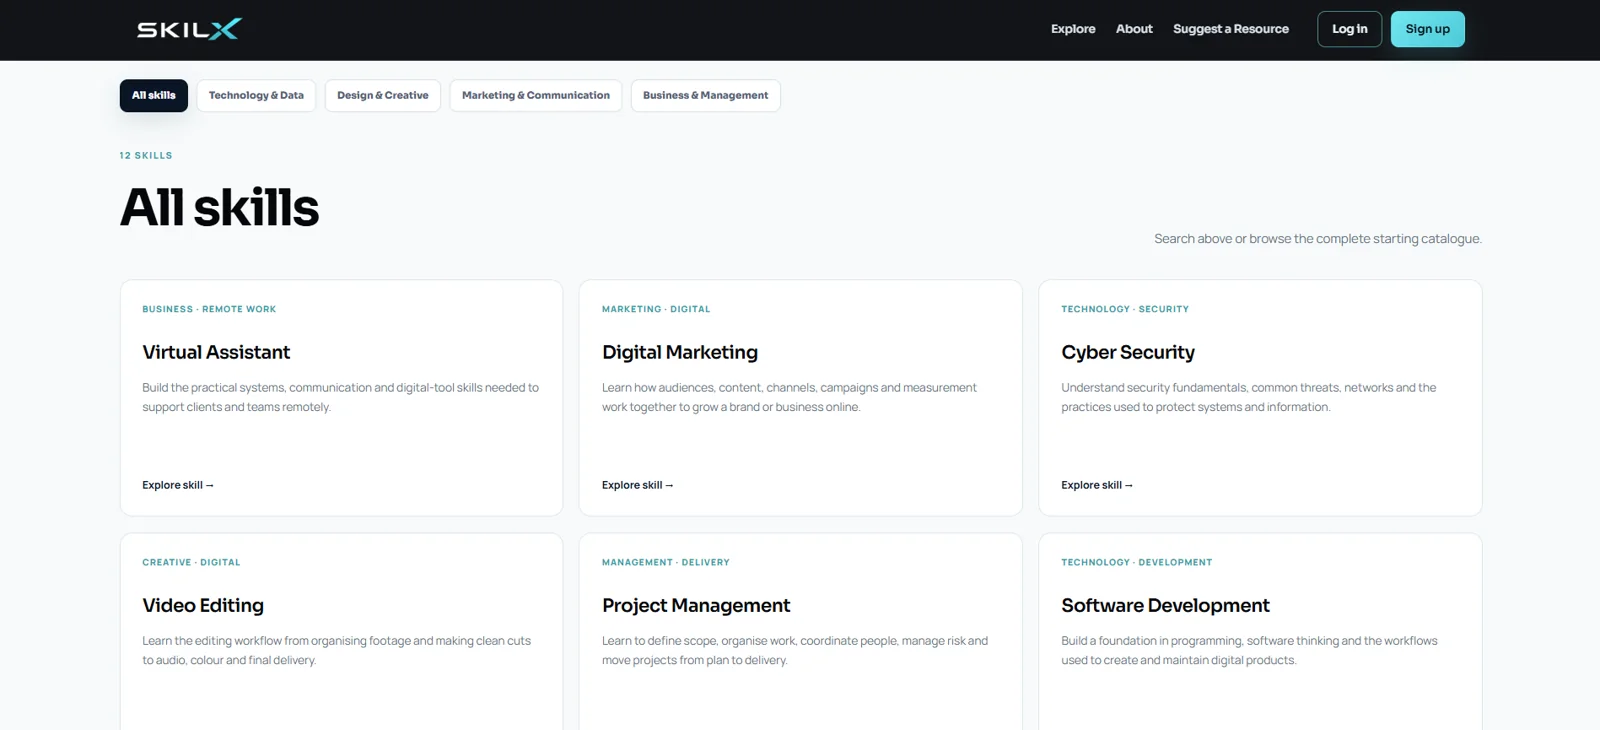Image resolution: width=1600 pixels, height=730 pixels.
Task: Click the Software Development card title
Action: point(1165,605)
